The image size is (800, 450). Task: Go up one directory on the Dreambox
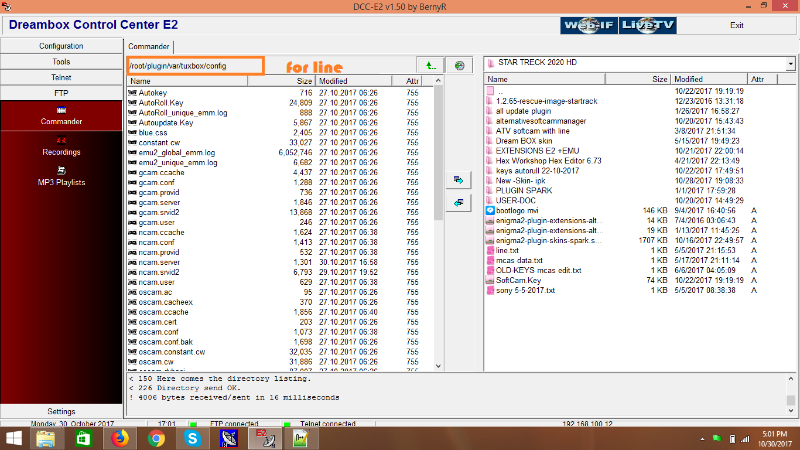click(x=430, y=65)
